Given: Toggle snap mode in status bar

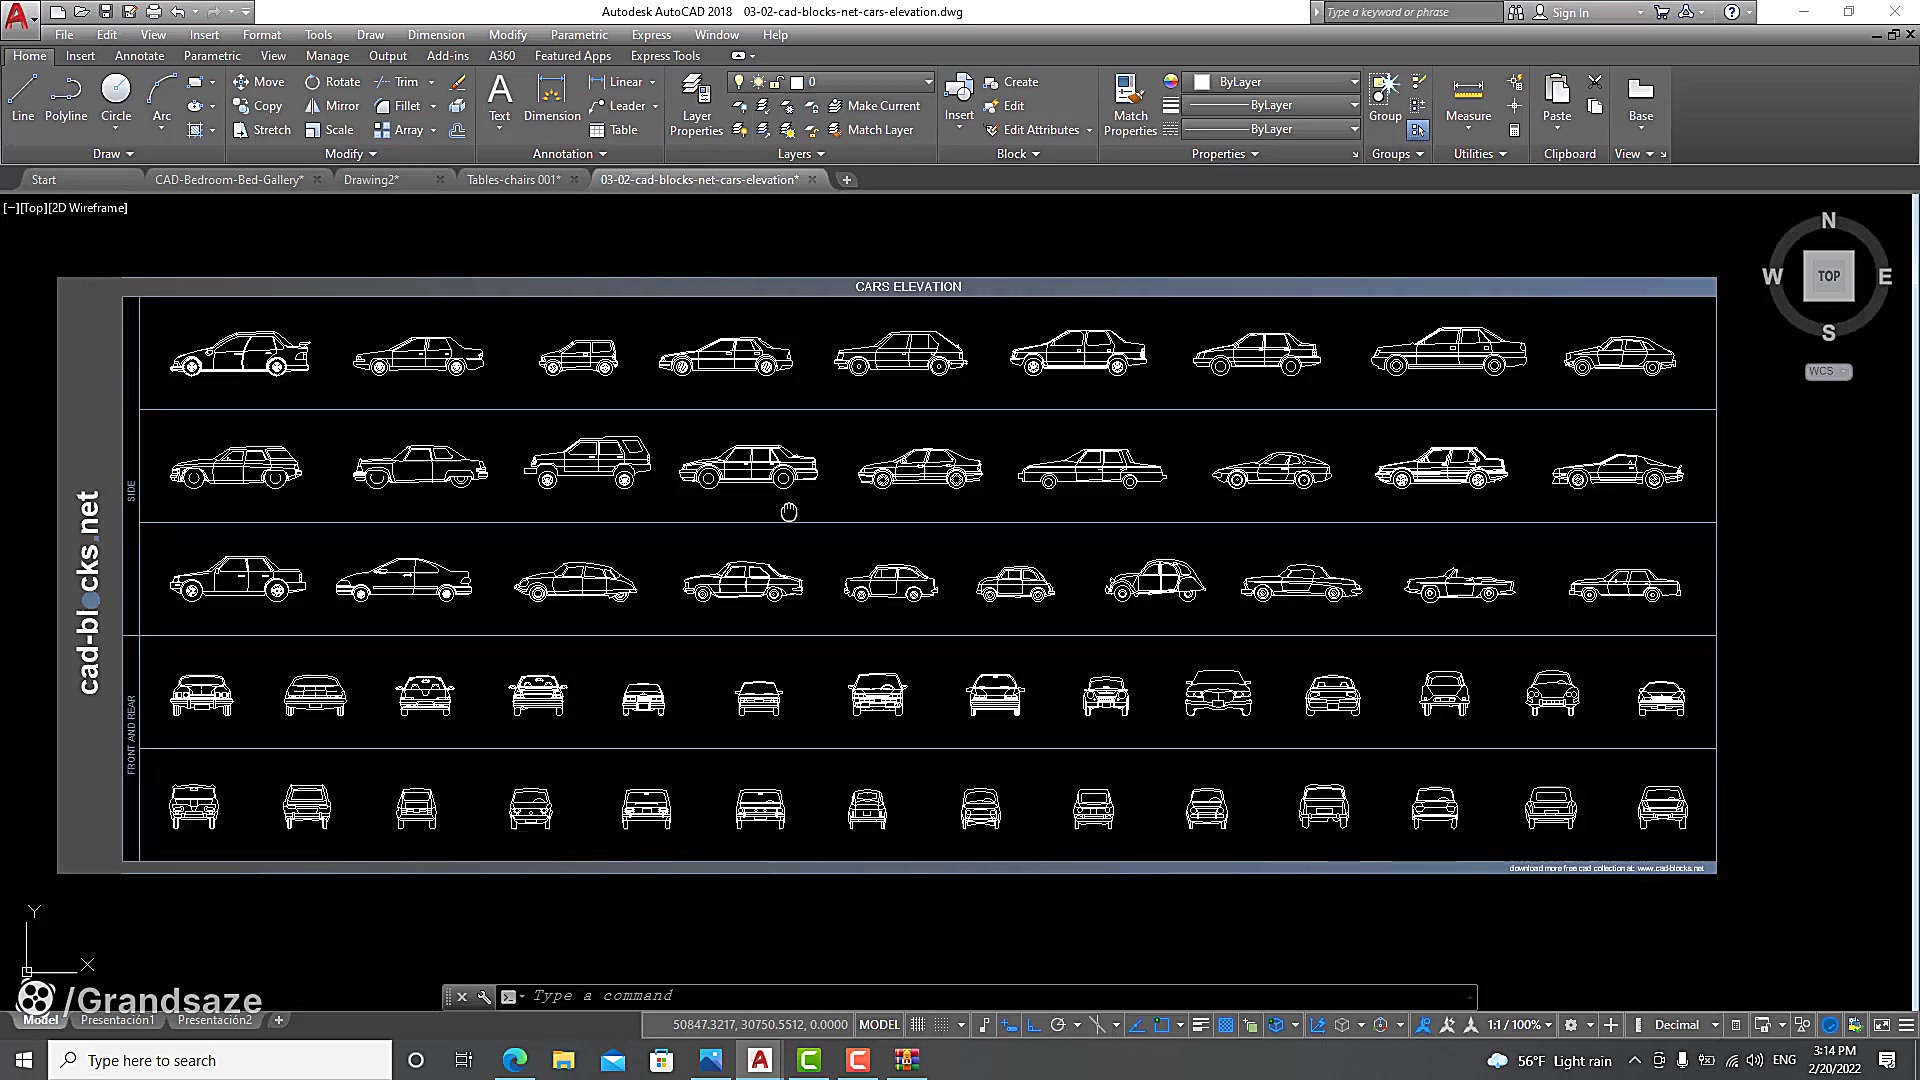Looking at the screenshot, I should (x=942, y=1025).
